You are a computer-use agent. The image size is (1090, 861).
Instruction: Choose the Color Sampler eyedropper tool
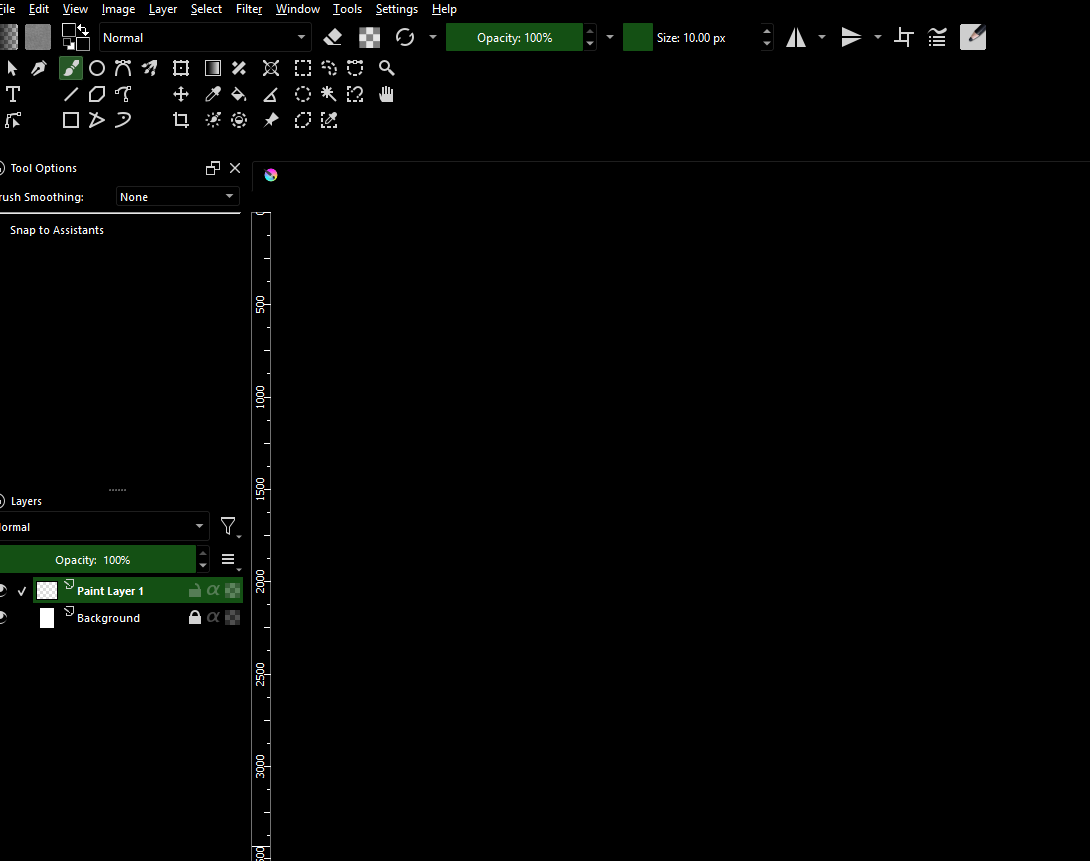[x=213, y=94]
